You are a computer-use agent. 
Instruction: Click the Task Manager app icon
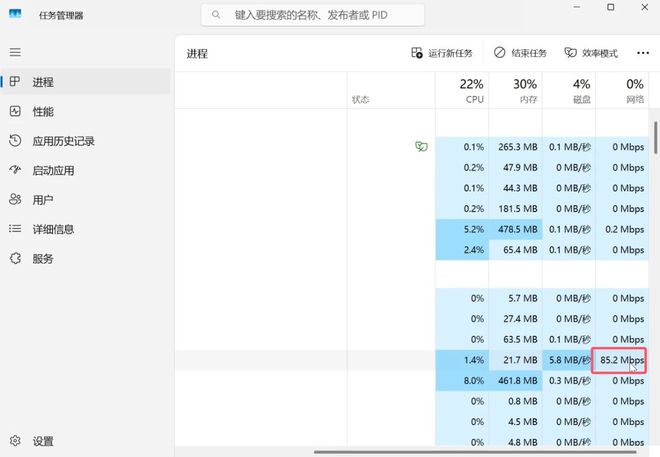point(15,13)
